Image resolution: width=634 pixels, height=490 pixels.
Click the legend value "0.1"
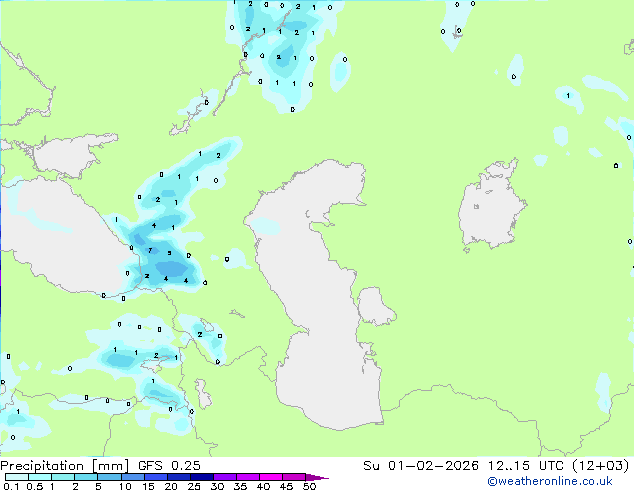11,486
